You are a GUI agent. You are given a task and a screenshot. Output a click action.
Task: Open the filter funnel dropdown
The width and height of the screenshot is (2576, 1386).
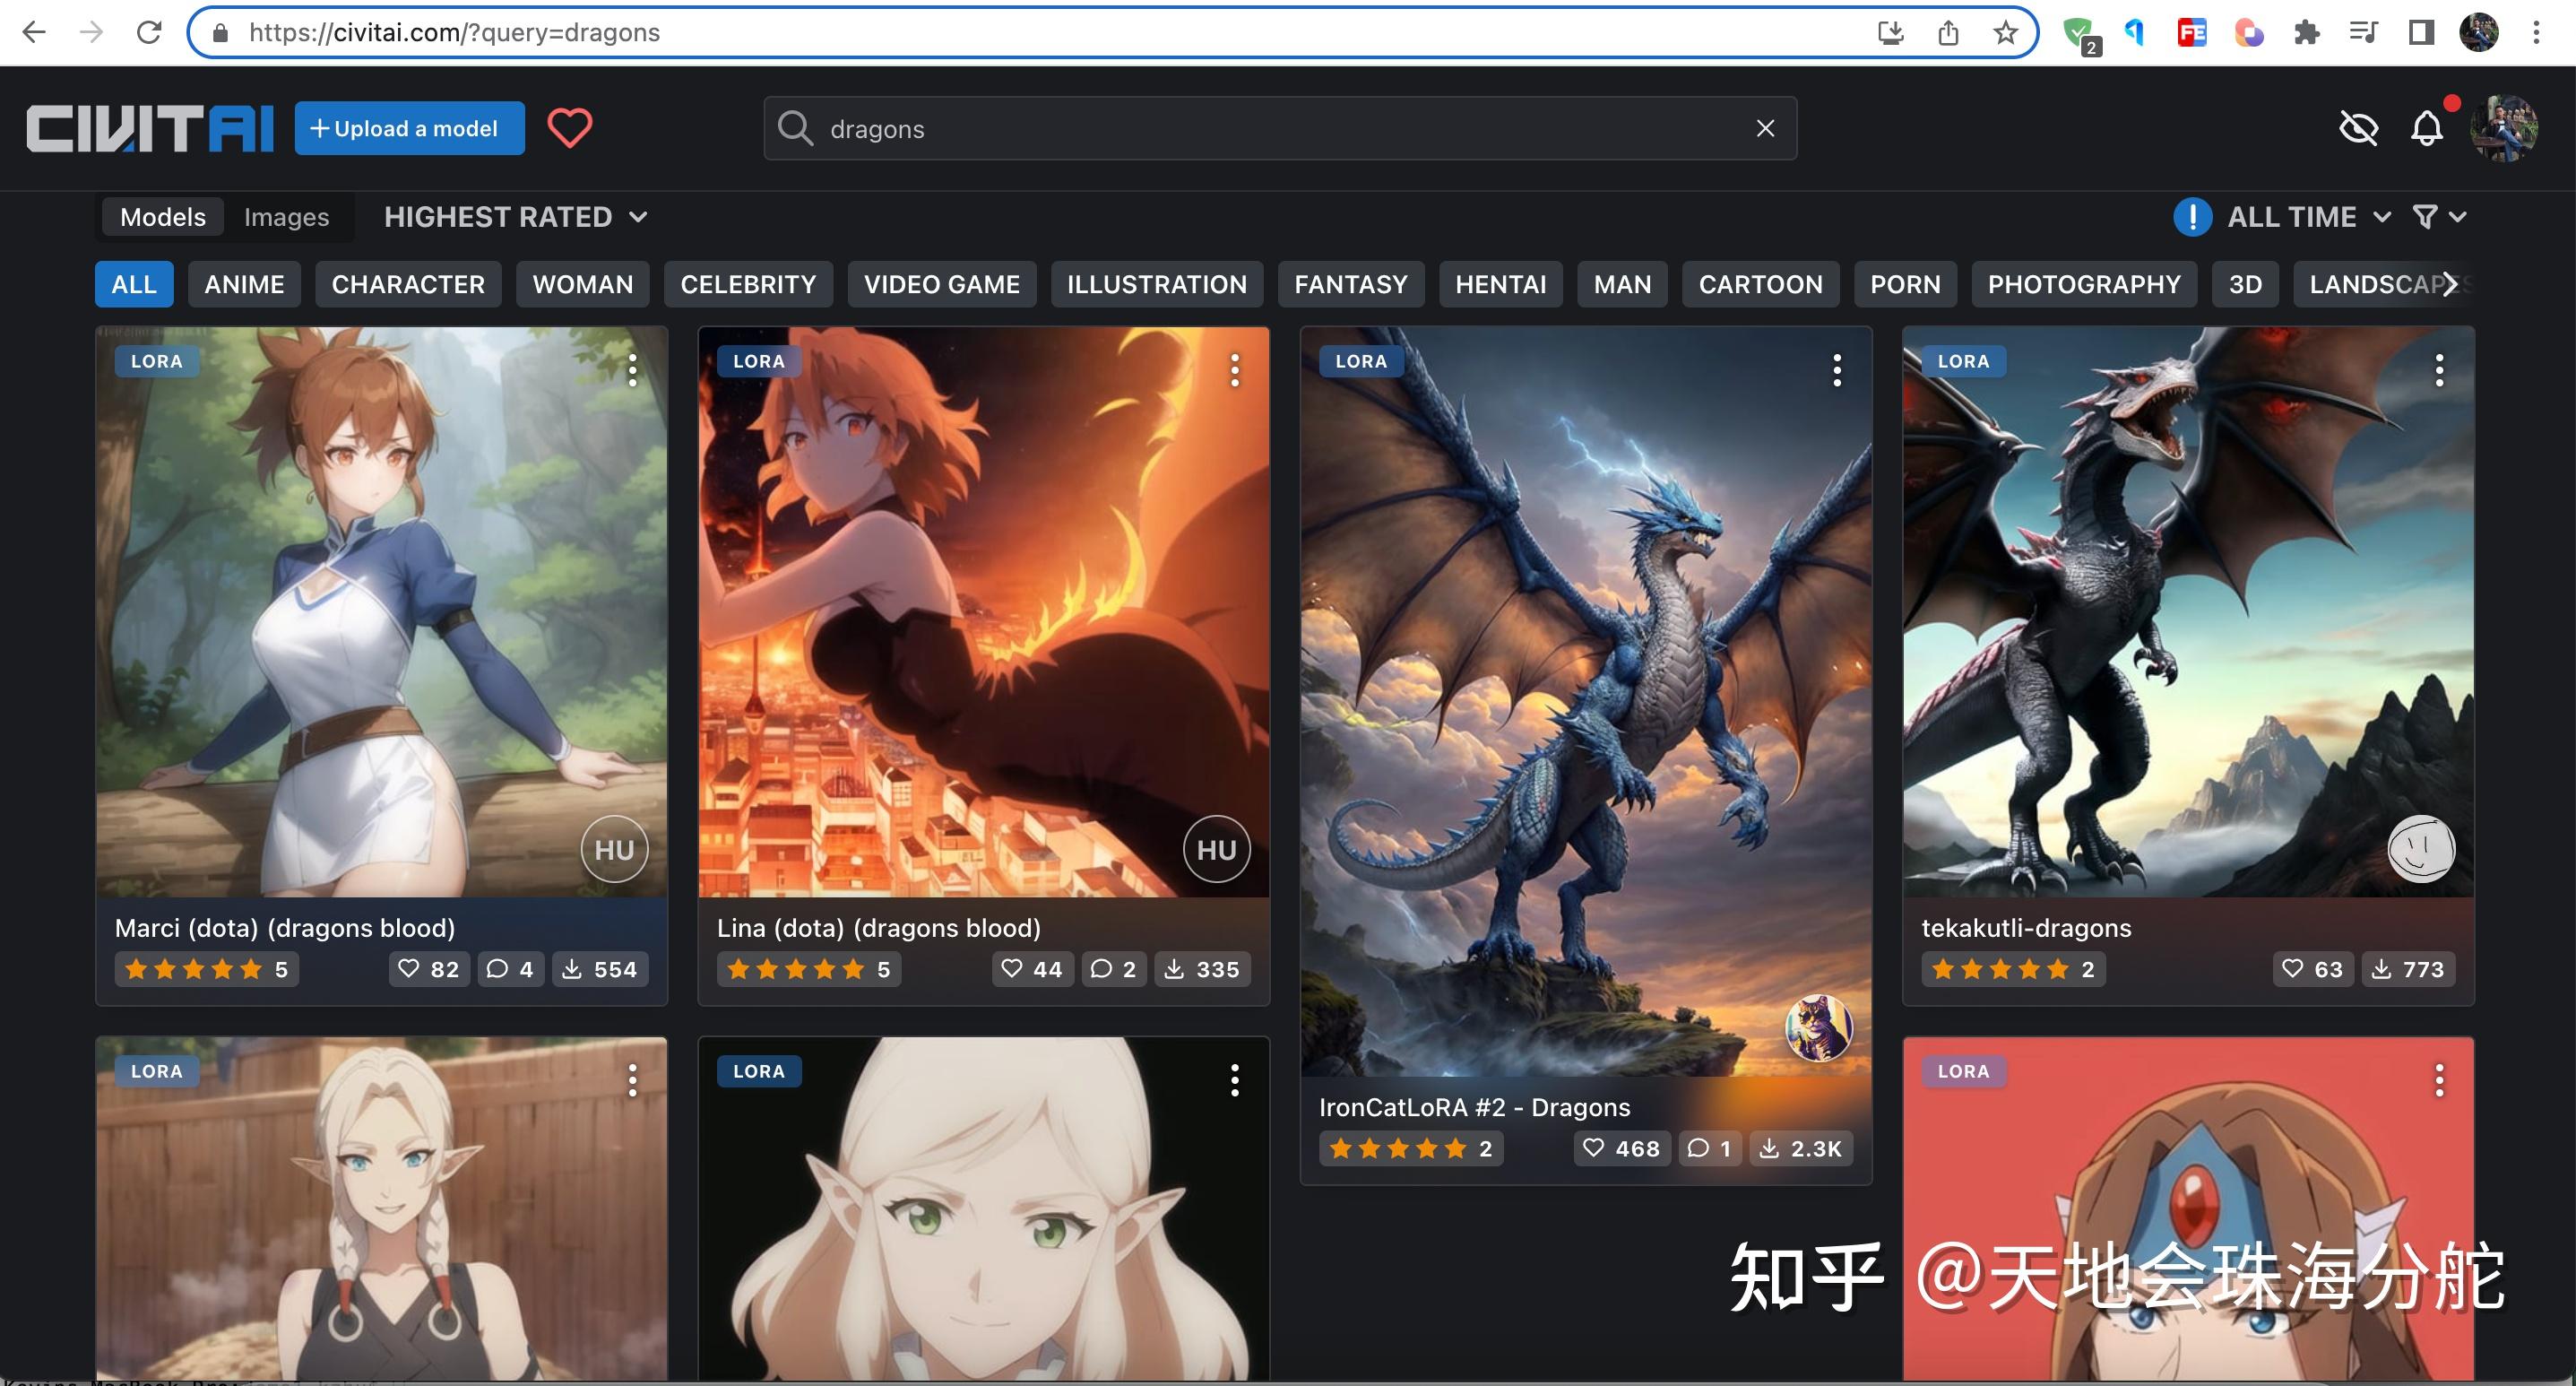click(2438, 217)
